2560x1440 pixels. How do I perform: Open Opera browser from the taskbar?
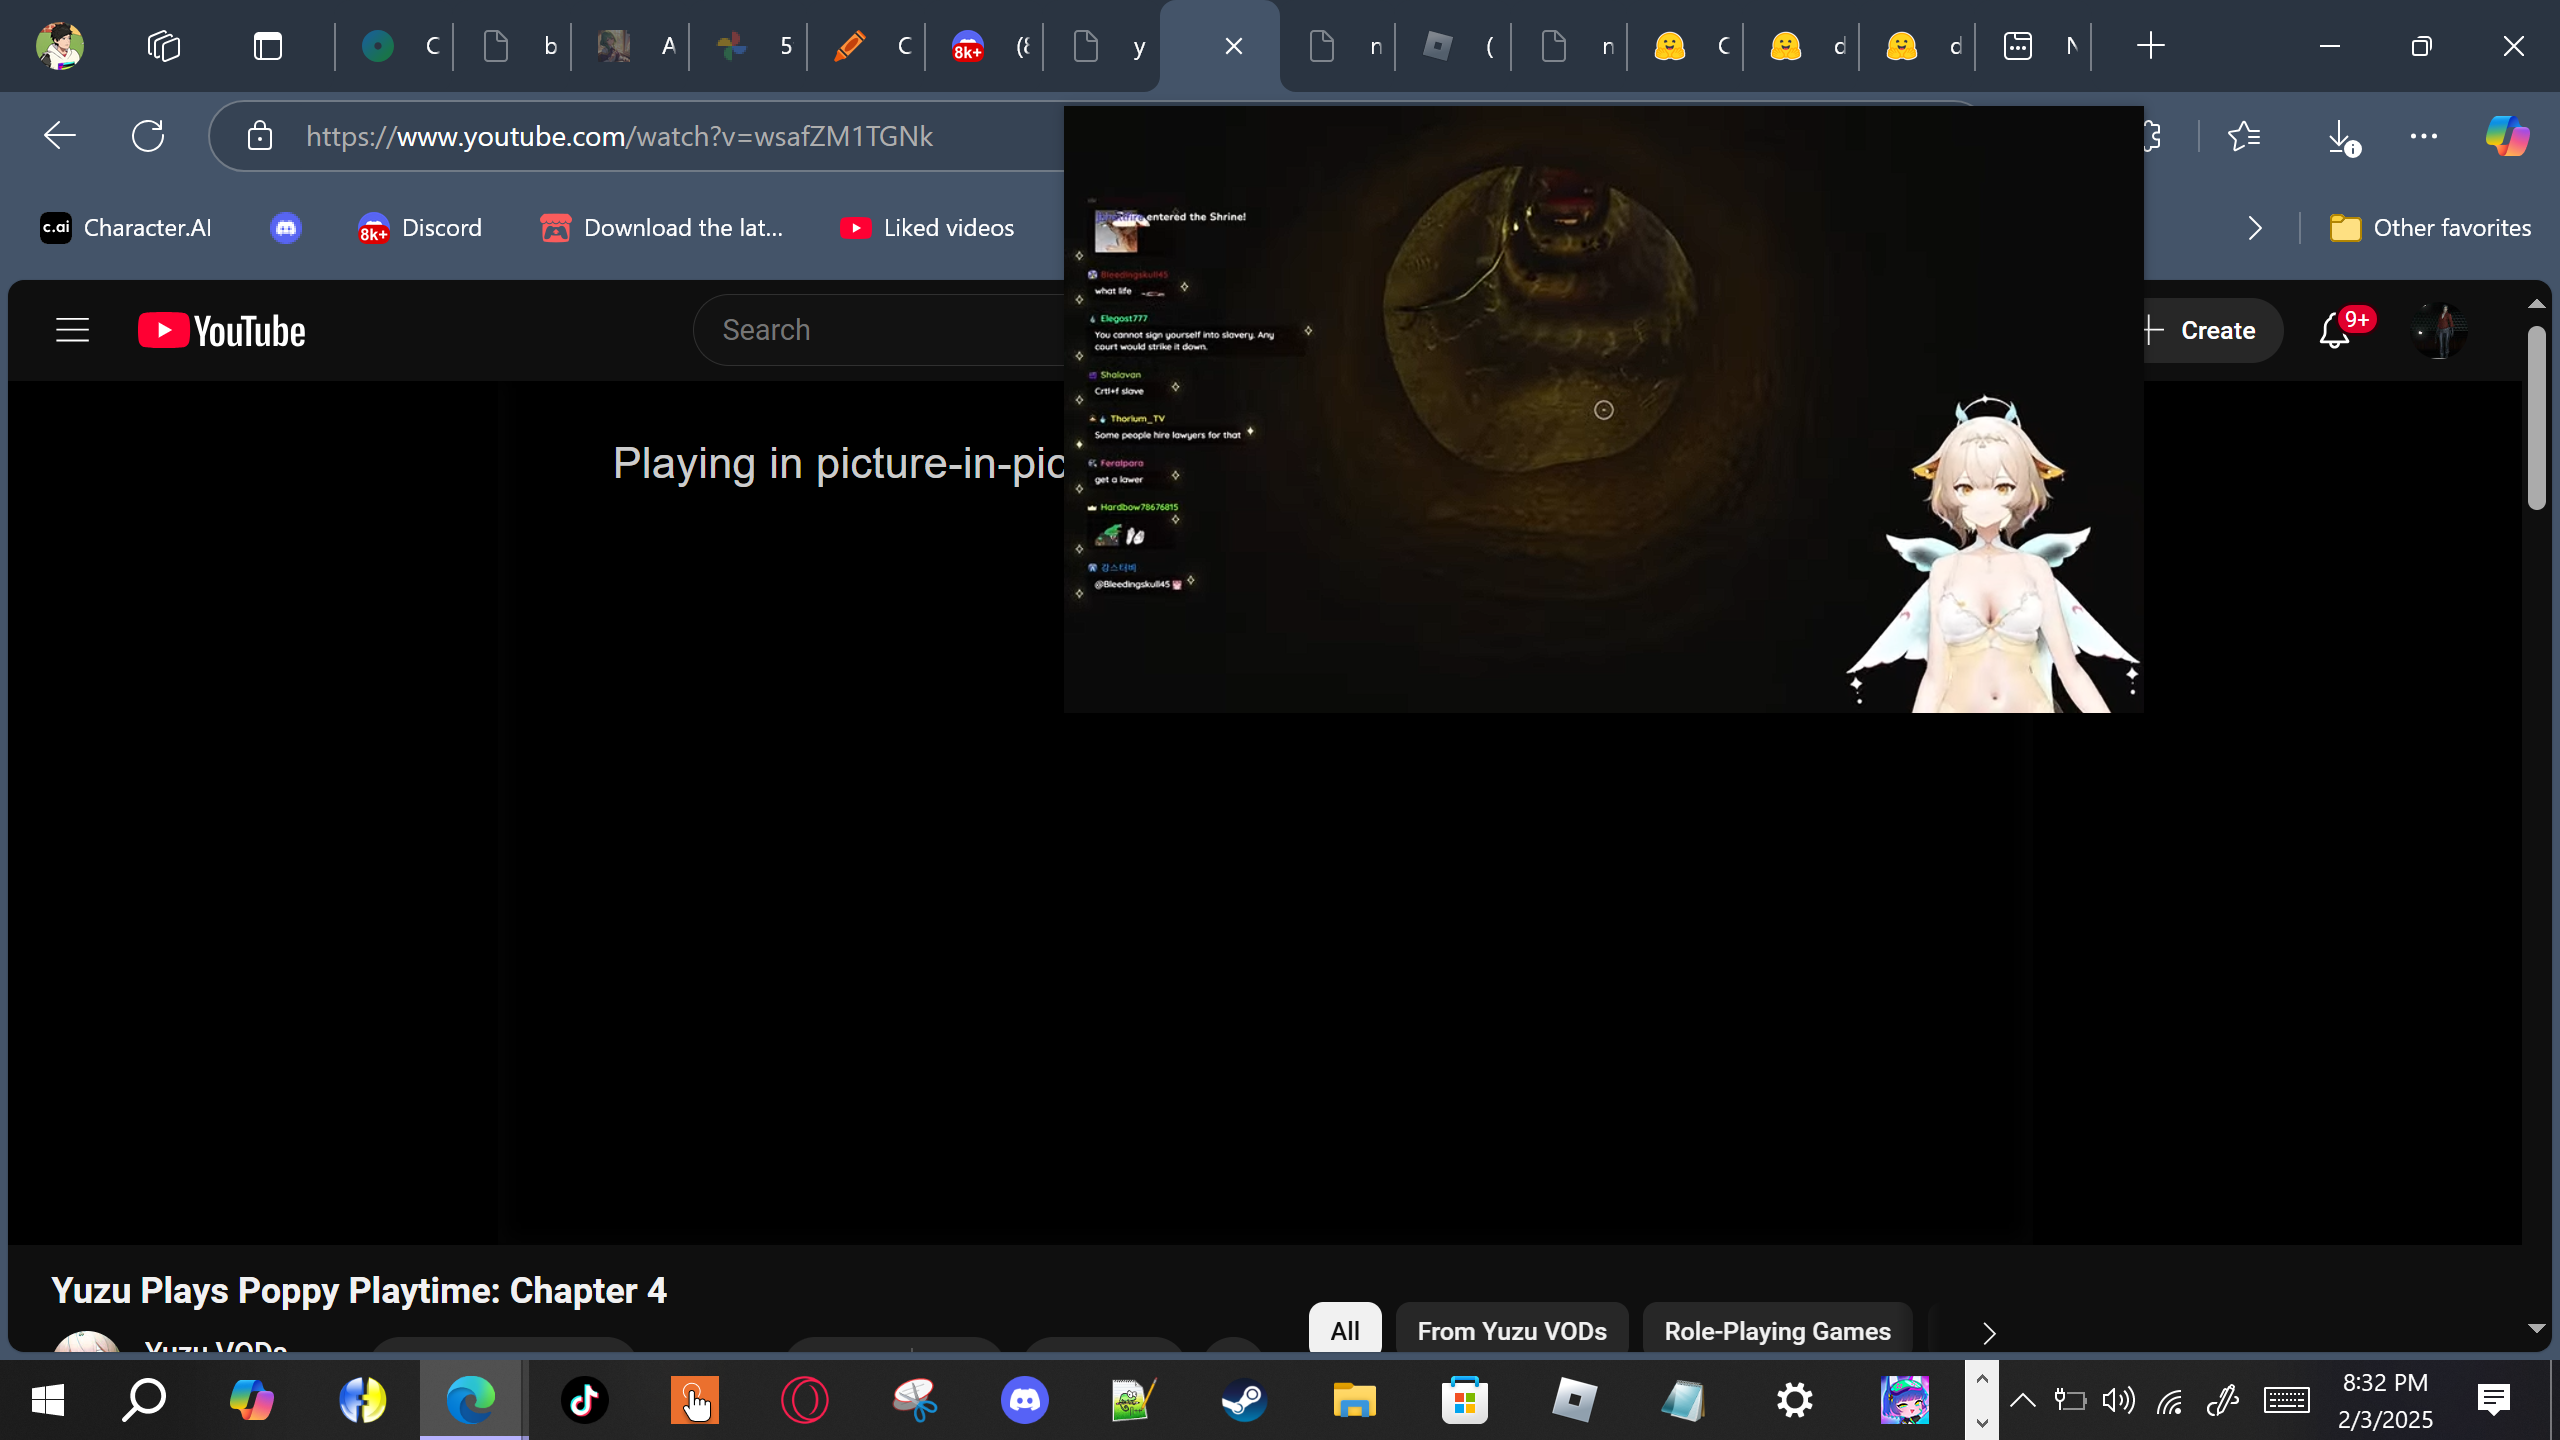(804, 1400)
